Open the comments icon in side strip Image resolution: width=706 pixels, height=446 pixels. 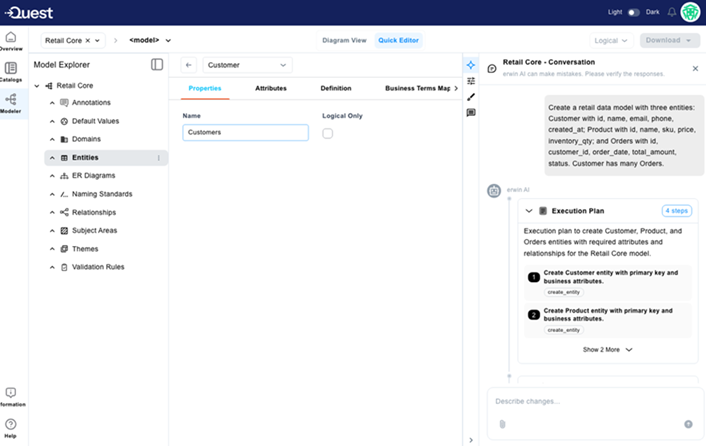[471, 113]
